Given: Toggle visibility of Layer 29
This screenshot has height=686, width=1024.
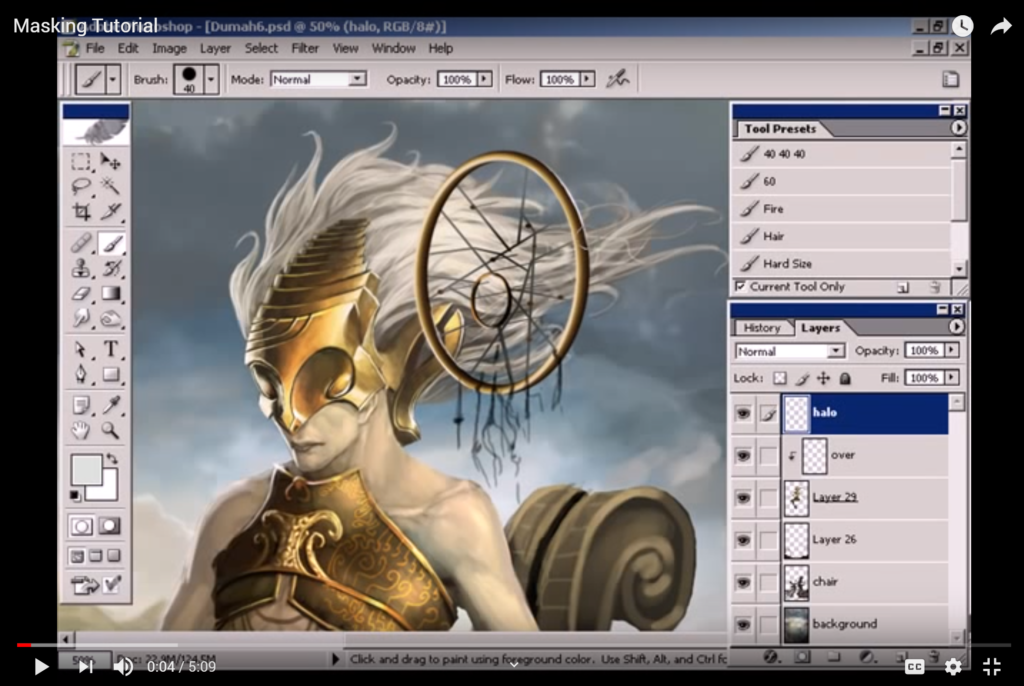Looking at the screenshot, I should pyautogui.click(x=743, y=498).
